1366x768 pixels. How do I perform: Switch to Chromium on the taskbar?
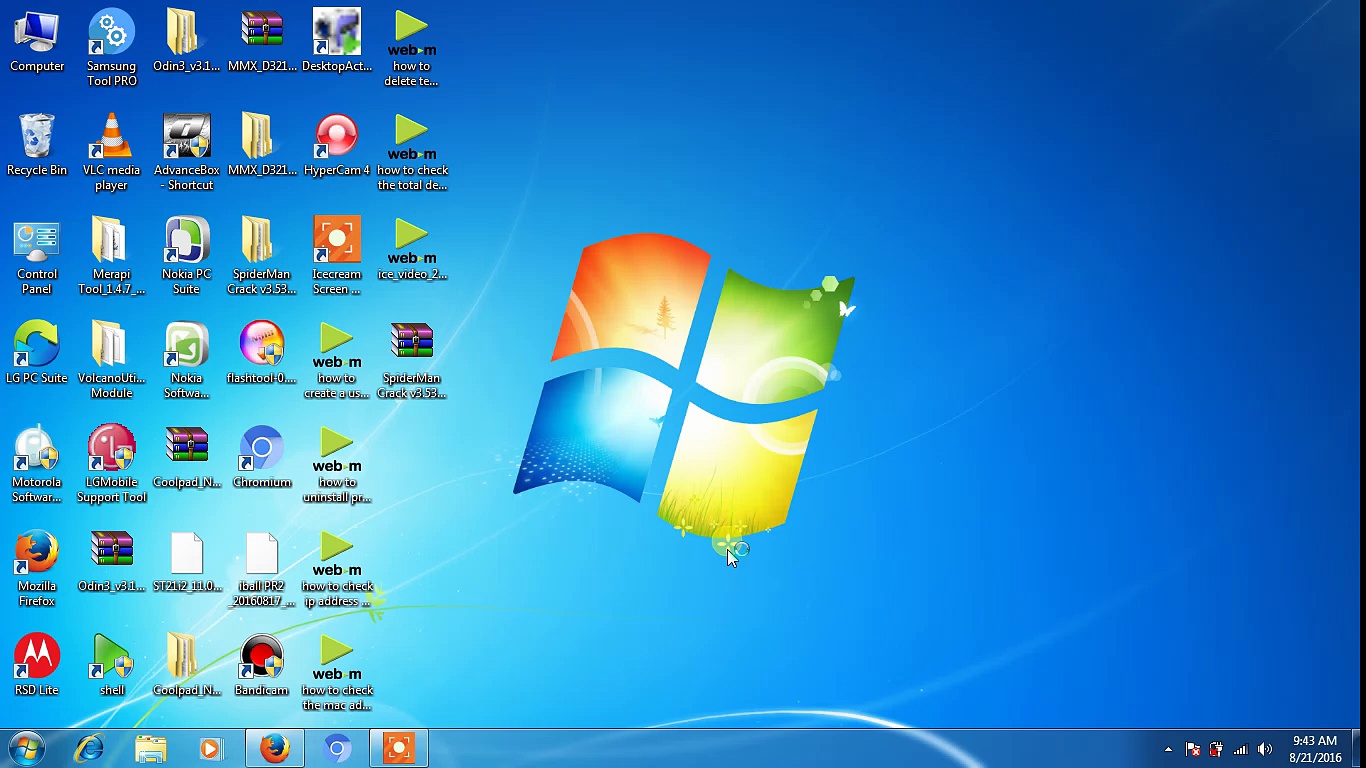pos(337,748)
